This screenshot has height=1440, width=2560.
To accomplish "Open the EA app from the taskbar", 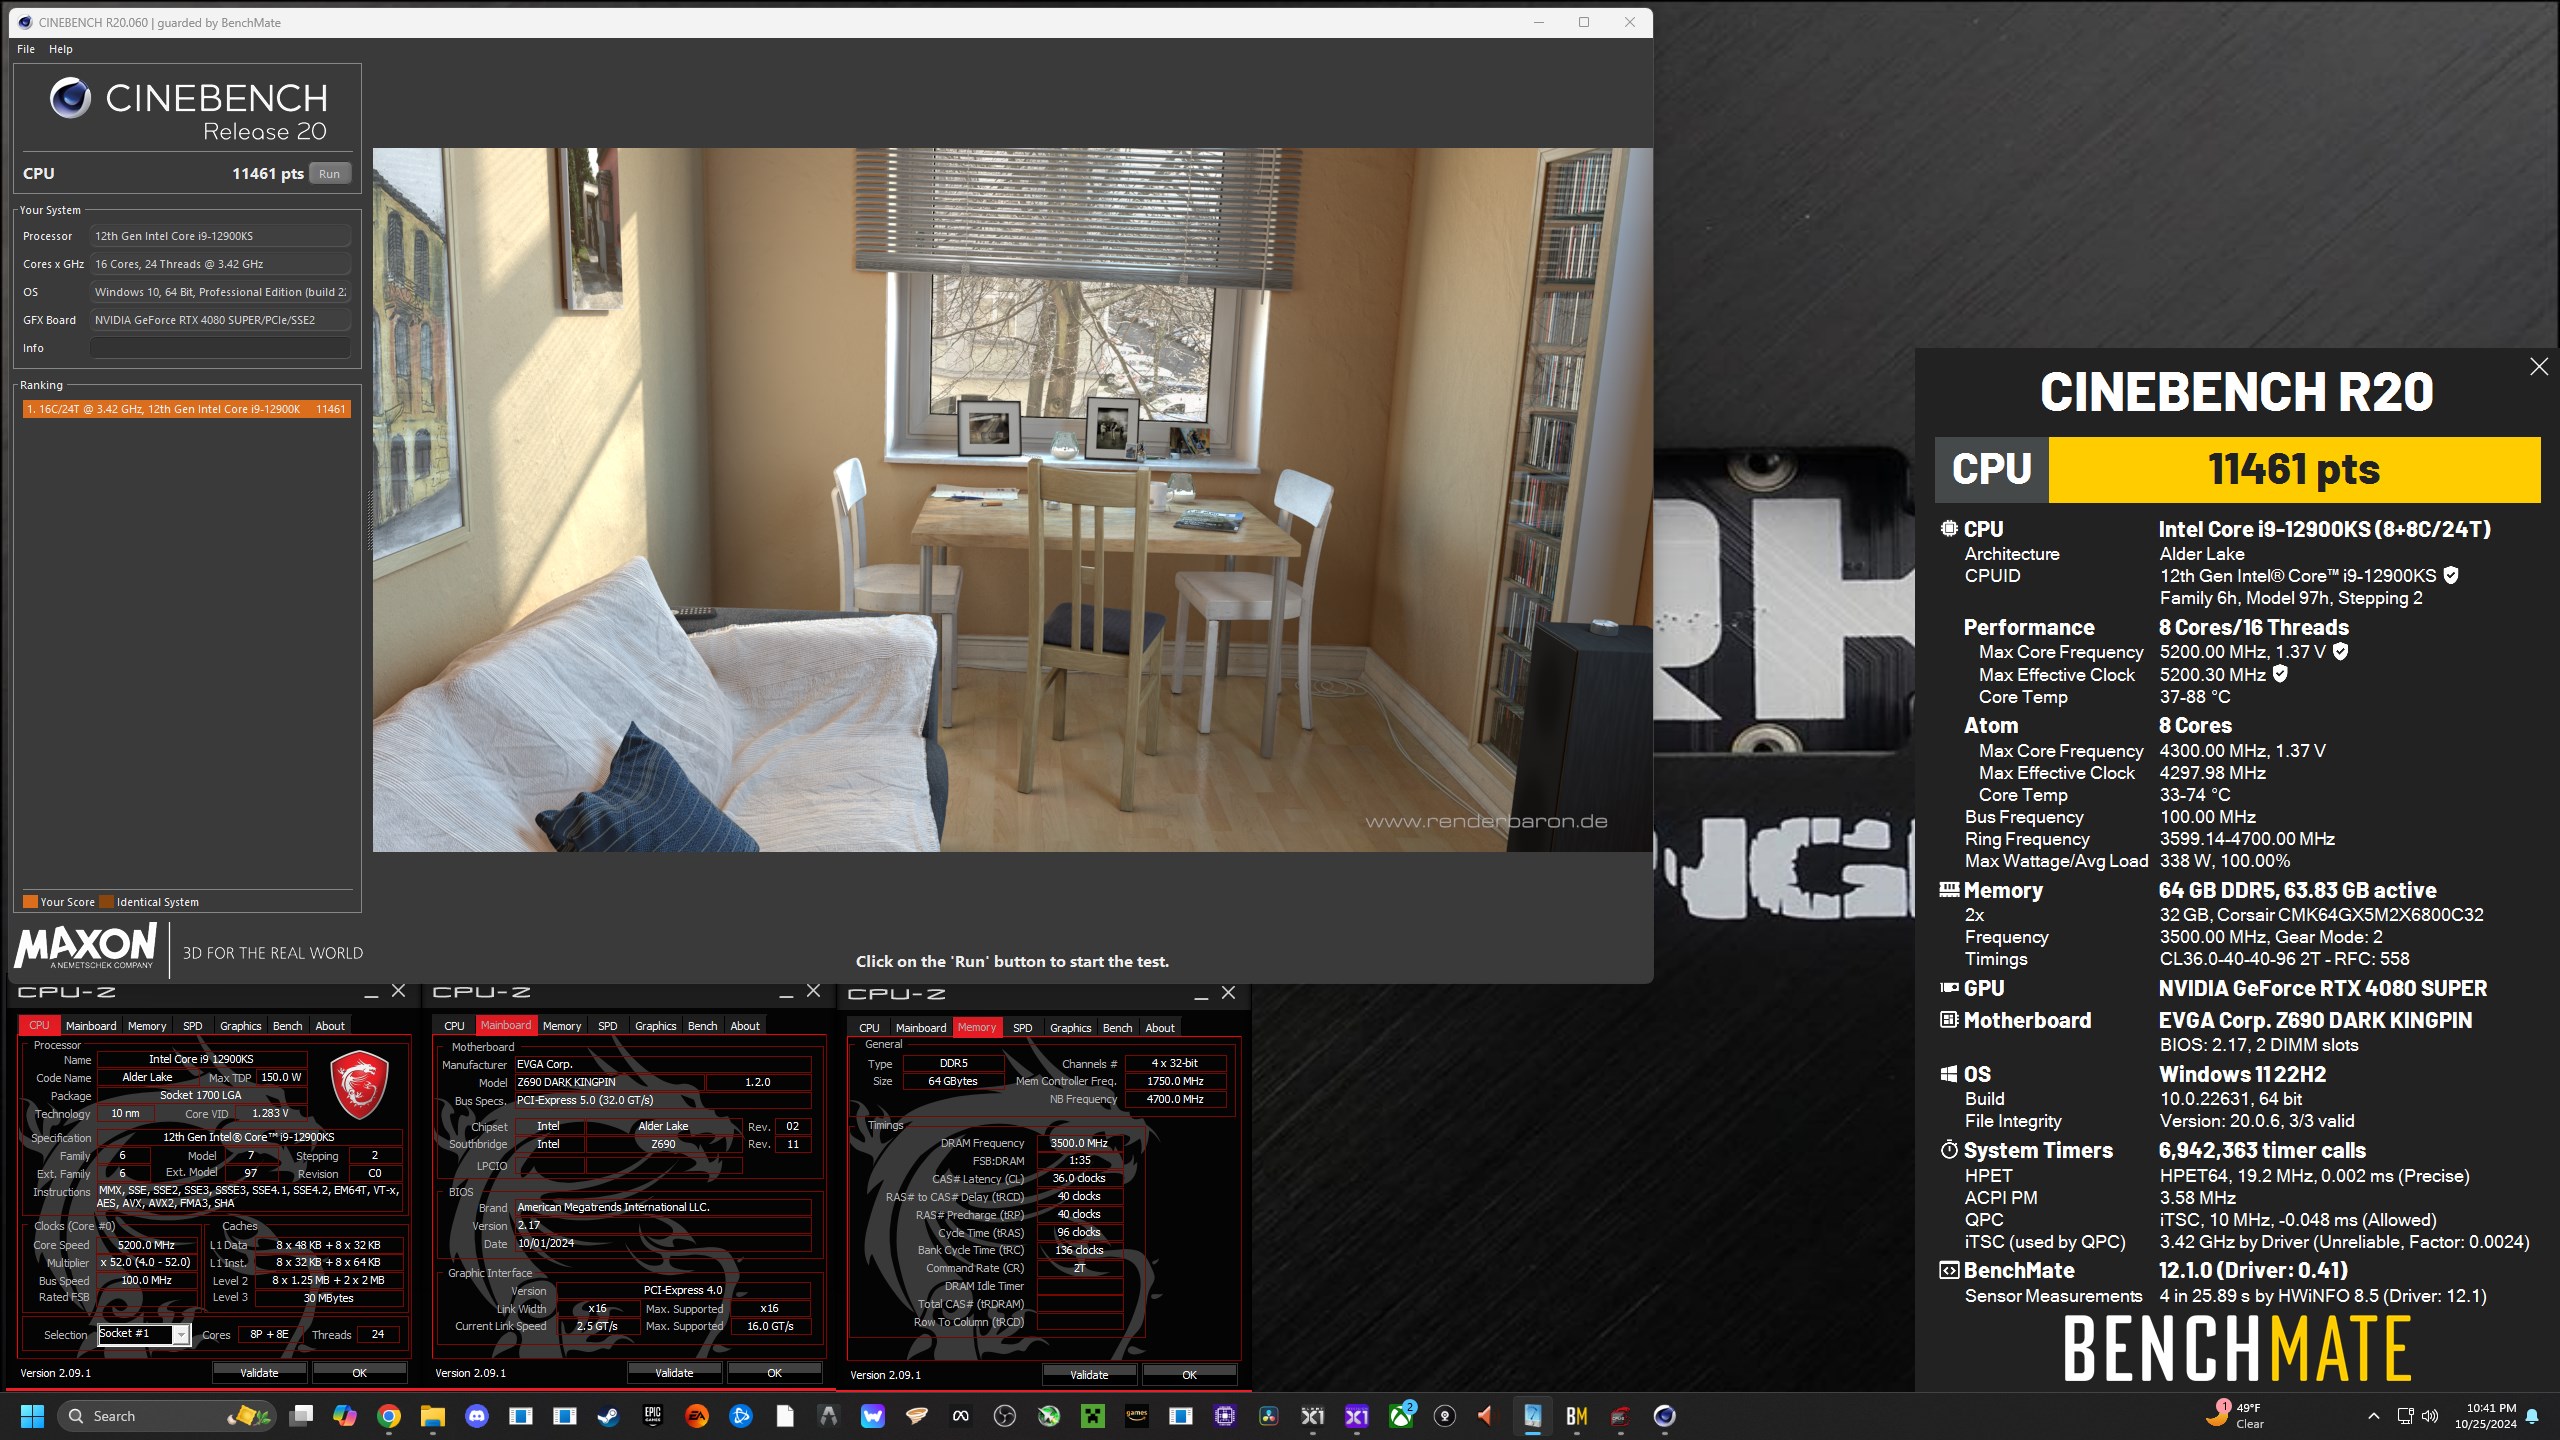I will pos(697,1416).
